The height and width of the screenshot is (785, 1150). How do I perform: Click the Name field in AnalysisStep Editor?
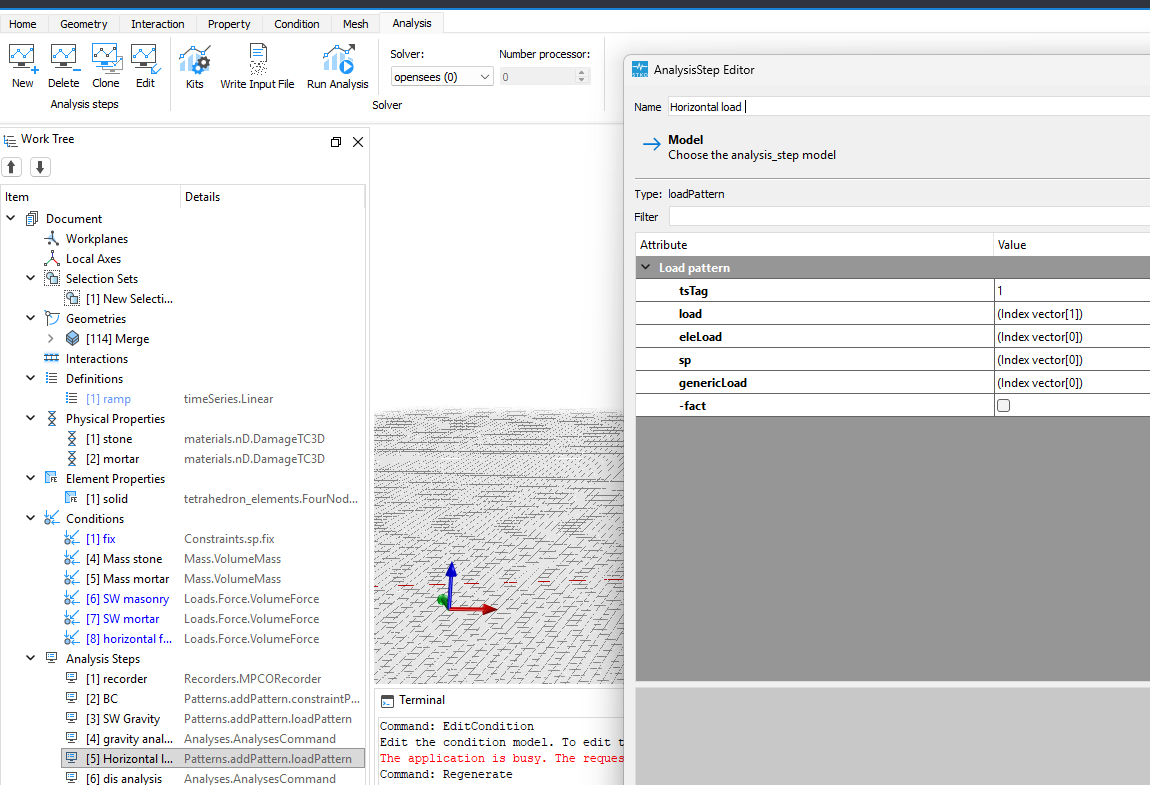click(909, 106)
